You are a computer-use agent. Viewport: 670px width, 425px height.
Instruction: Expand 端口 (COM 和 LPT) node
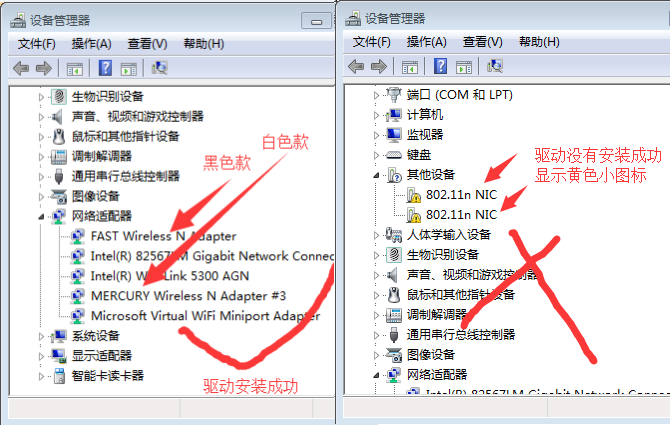(376, 95)
